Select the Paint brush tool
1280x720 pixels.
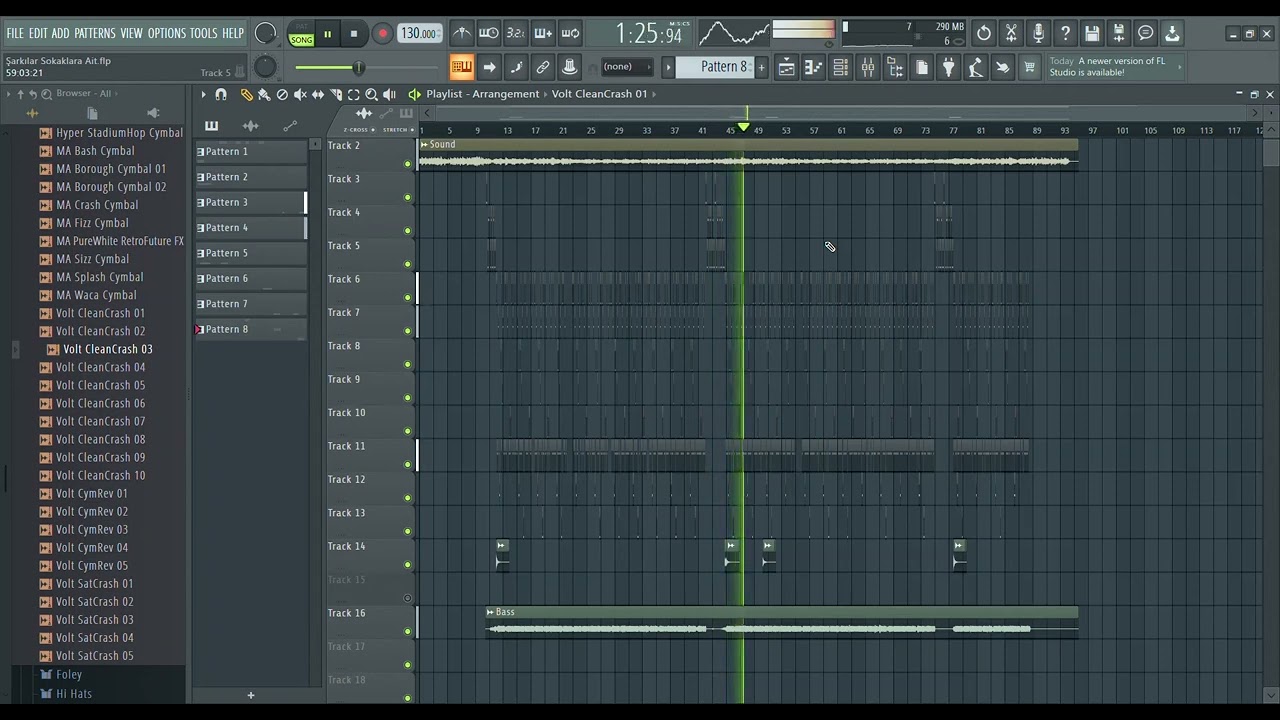[x=264, y=94]
